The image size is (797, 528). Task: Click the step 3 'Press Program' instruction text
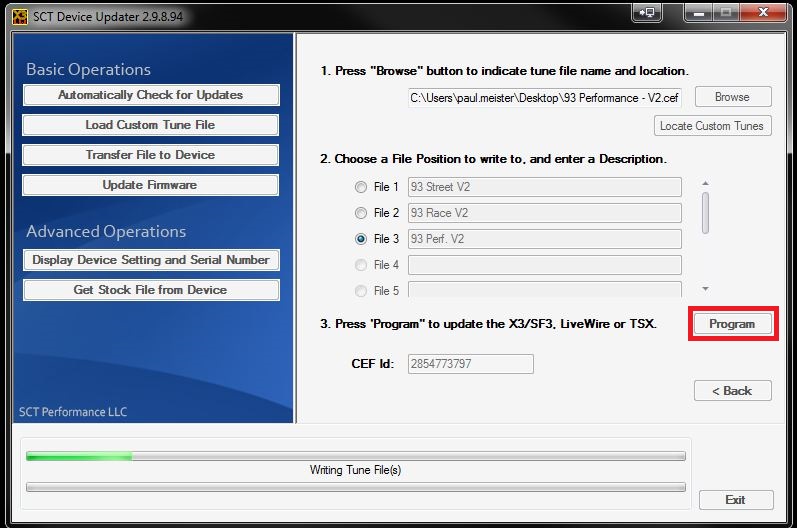tap(488, 324)
